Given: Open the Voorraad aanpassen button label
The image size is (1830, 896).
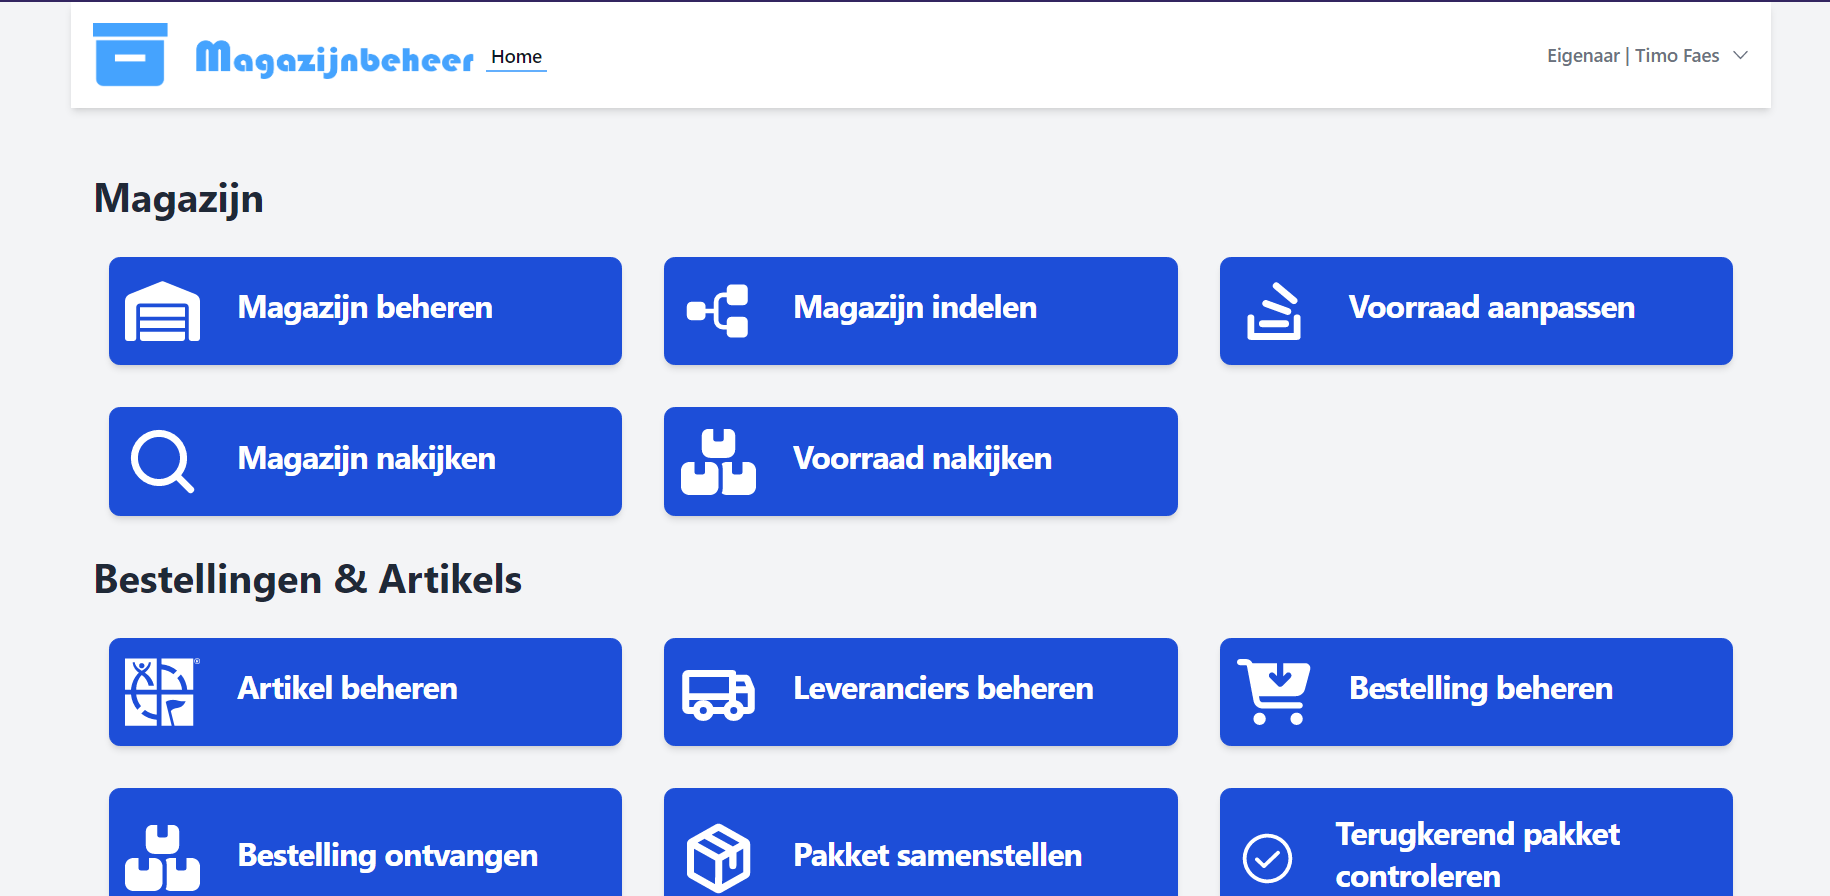Looking at the screenshot, I should (x=1491, y=307).
